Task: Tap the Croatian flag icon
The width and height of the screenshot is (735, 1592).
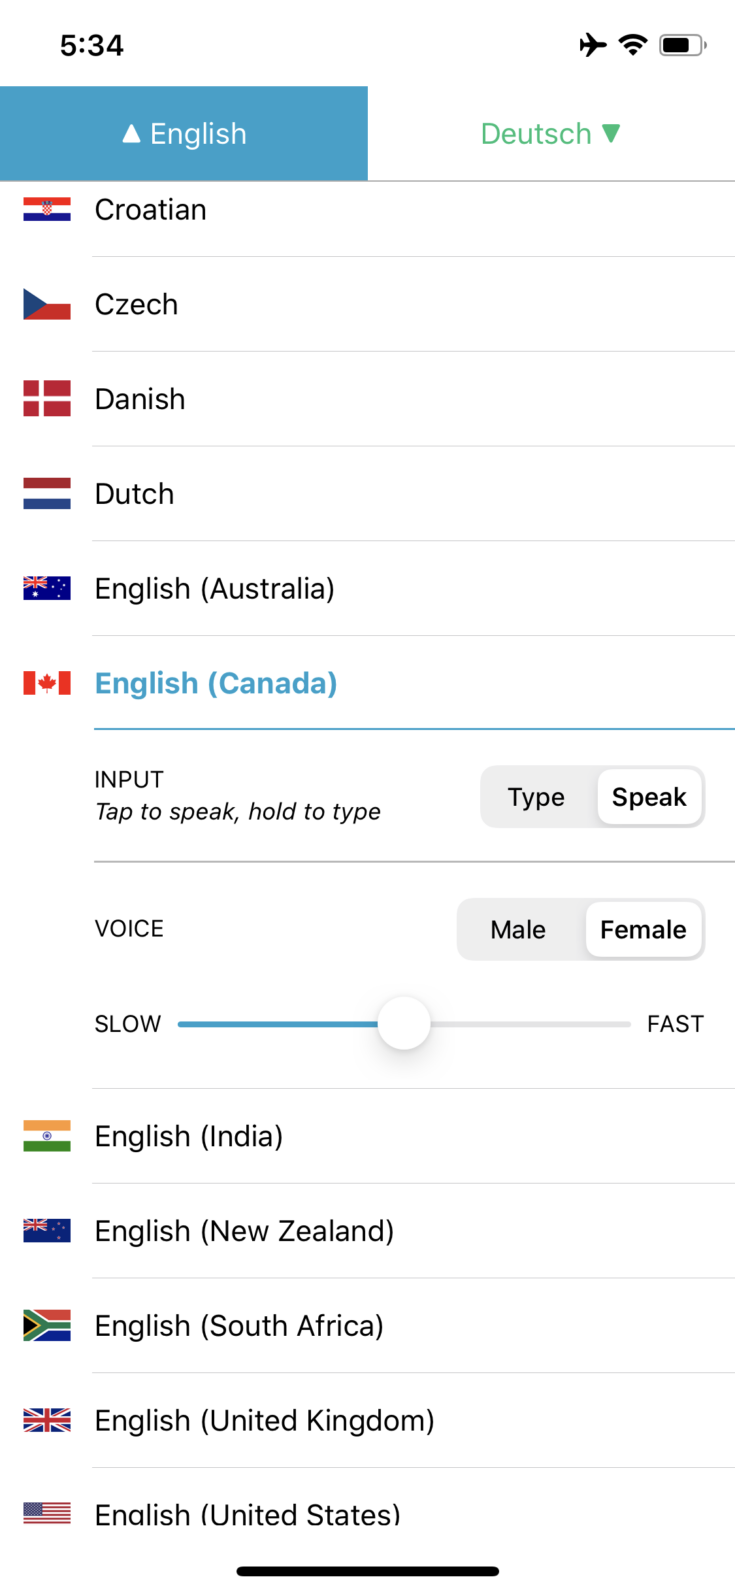Action: [47, 209]
